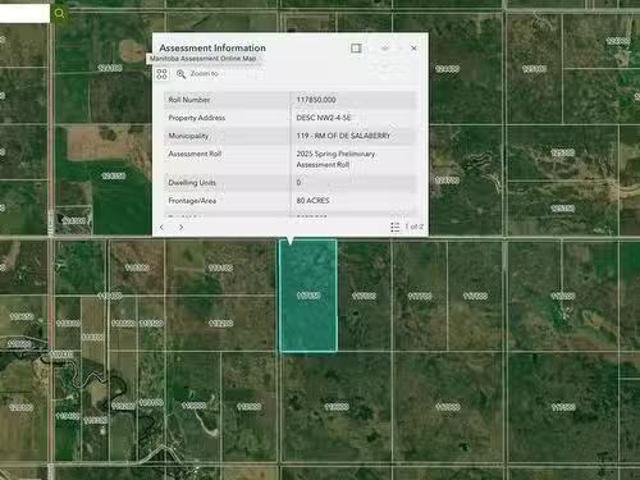The image size is (640, 480).
Task: Dock the Assessment Information popup
Action: tap(356, 48)
